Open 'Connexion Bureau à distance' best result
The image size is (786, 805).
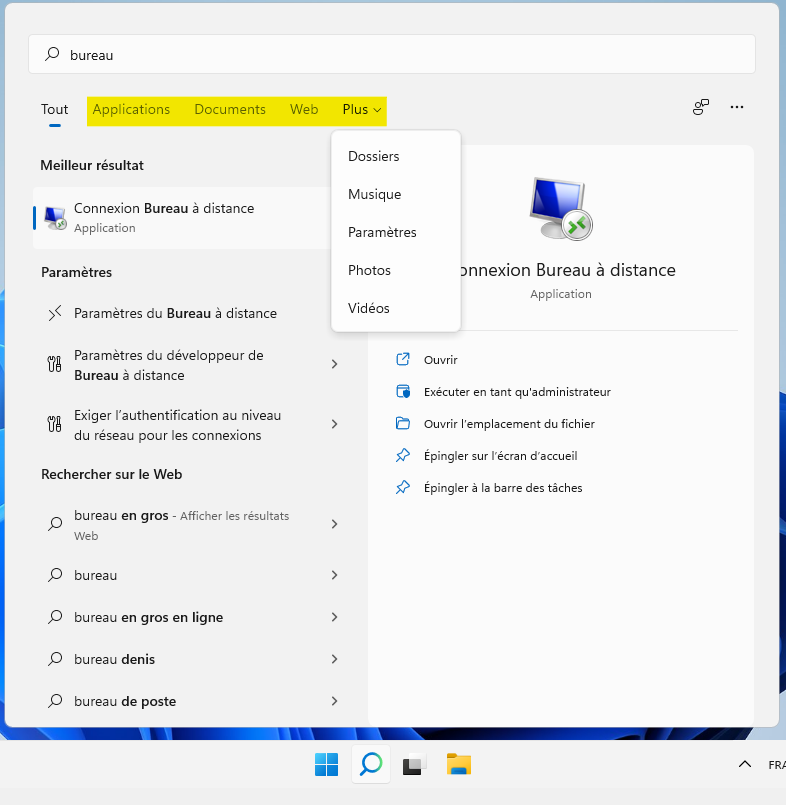[x=164, y=217]
